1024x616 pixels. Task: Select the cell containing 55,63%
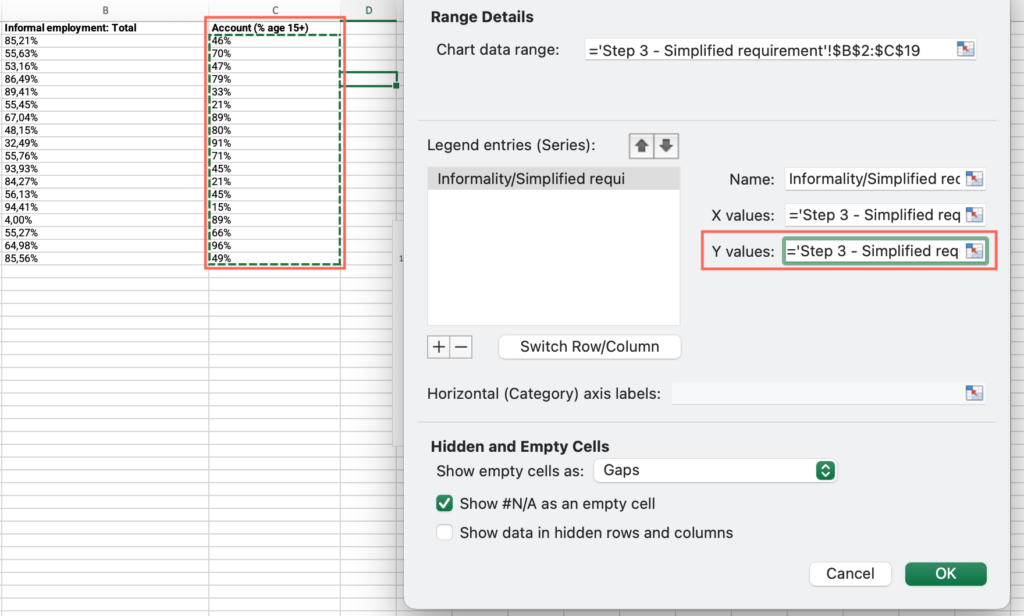(105, 54)
